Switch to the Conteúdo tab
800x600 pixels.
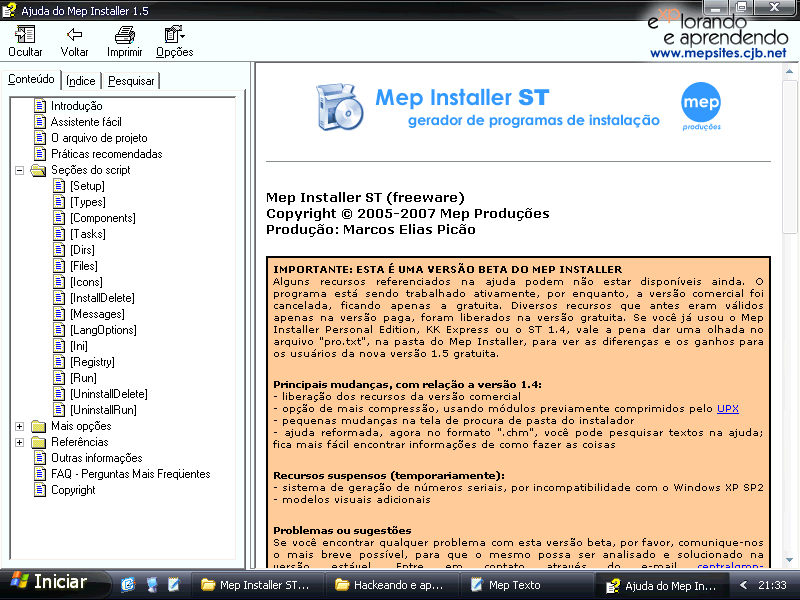[31, 79]
